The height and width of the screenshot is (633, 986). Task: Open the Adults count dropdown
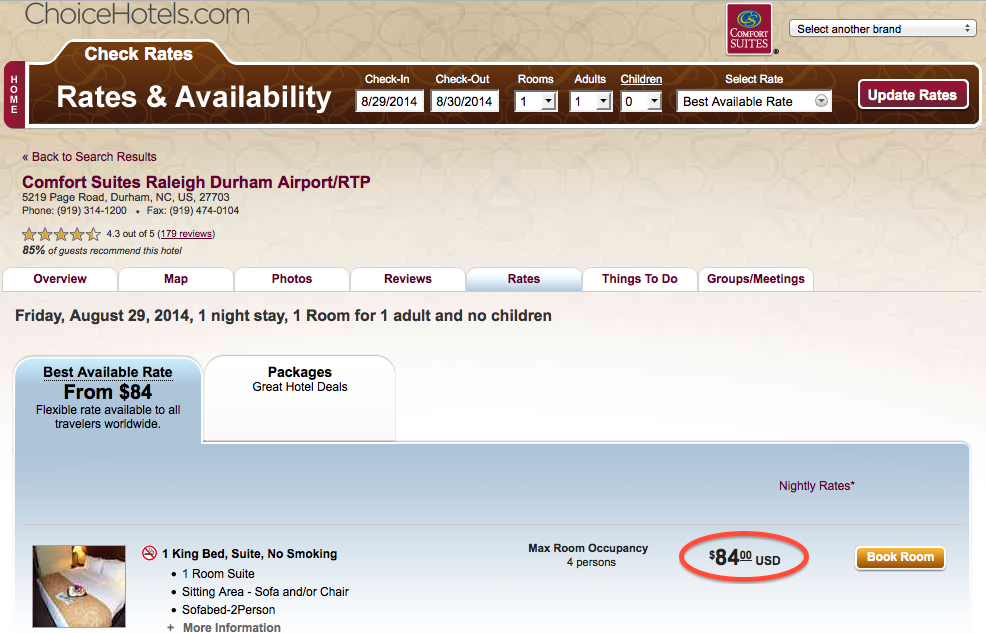pyautogui.click(x=590, y=101)
